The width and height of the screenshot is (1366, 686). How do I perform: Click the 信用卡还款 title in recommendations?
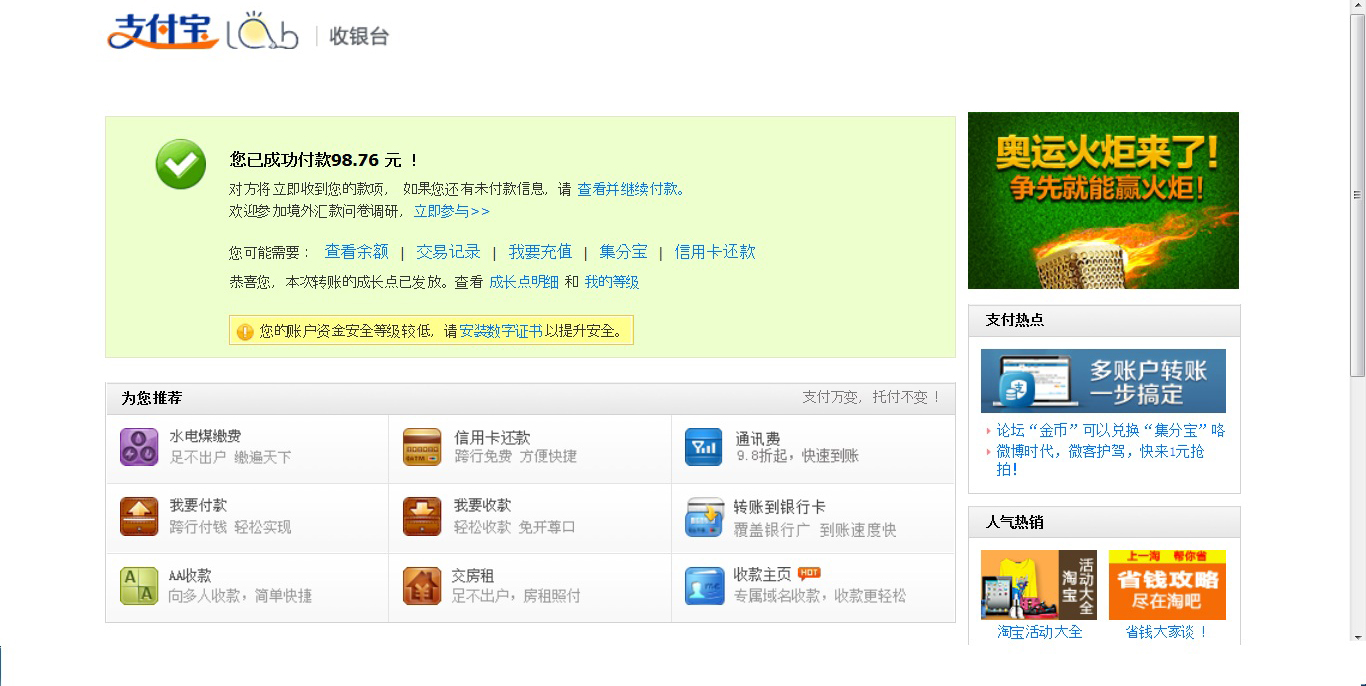(x=492, y=437)
